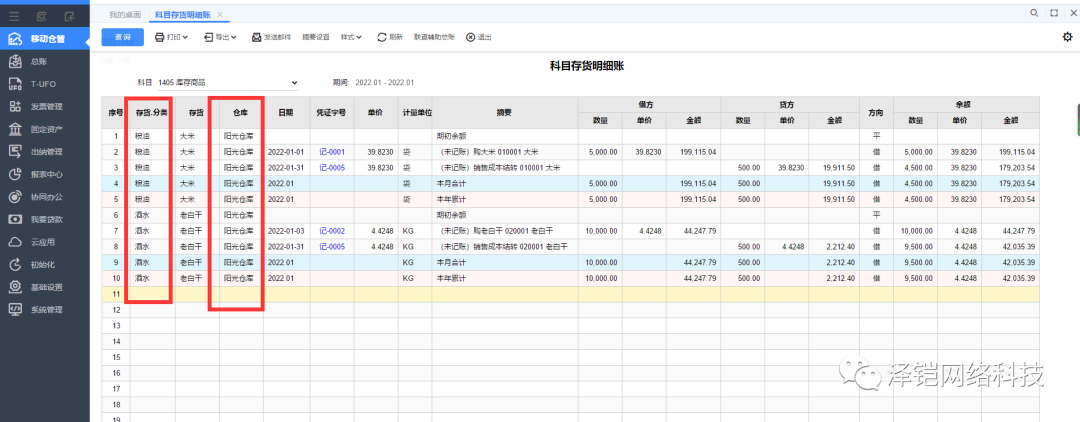The width and height of the screenshot is (1080, 422).
Task: Click the blue 查询 button
Action: [x=122, y=37]
